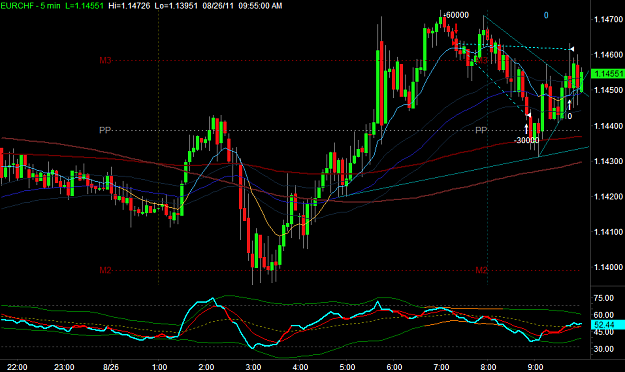Click the 8/26 date axis label
The width and height of the screenshot is (625, 372).
(111, 367)
